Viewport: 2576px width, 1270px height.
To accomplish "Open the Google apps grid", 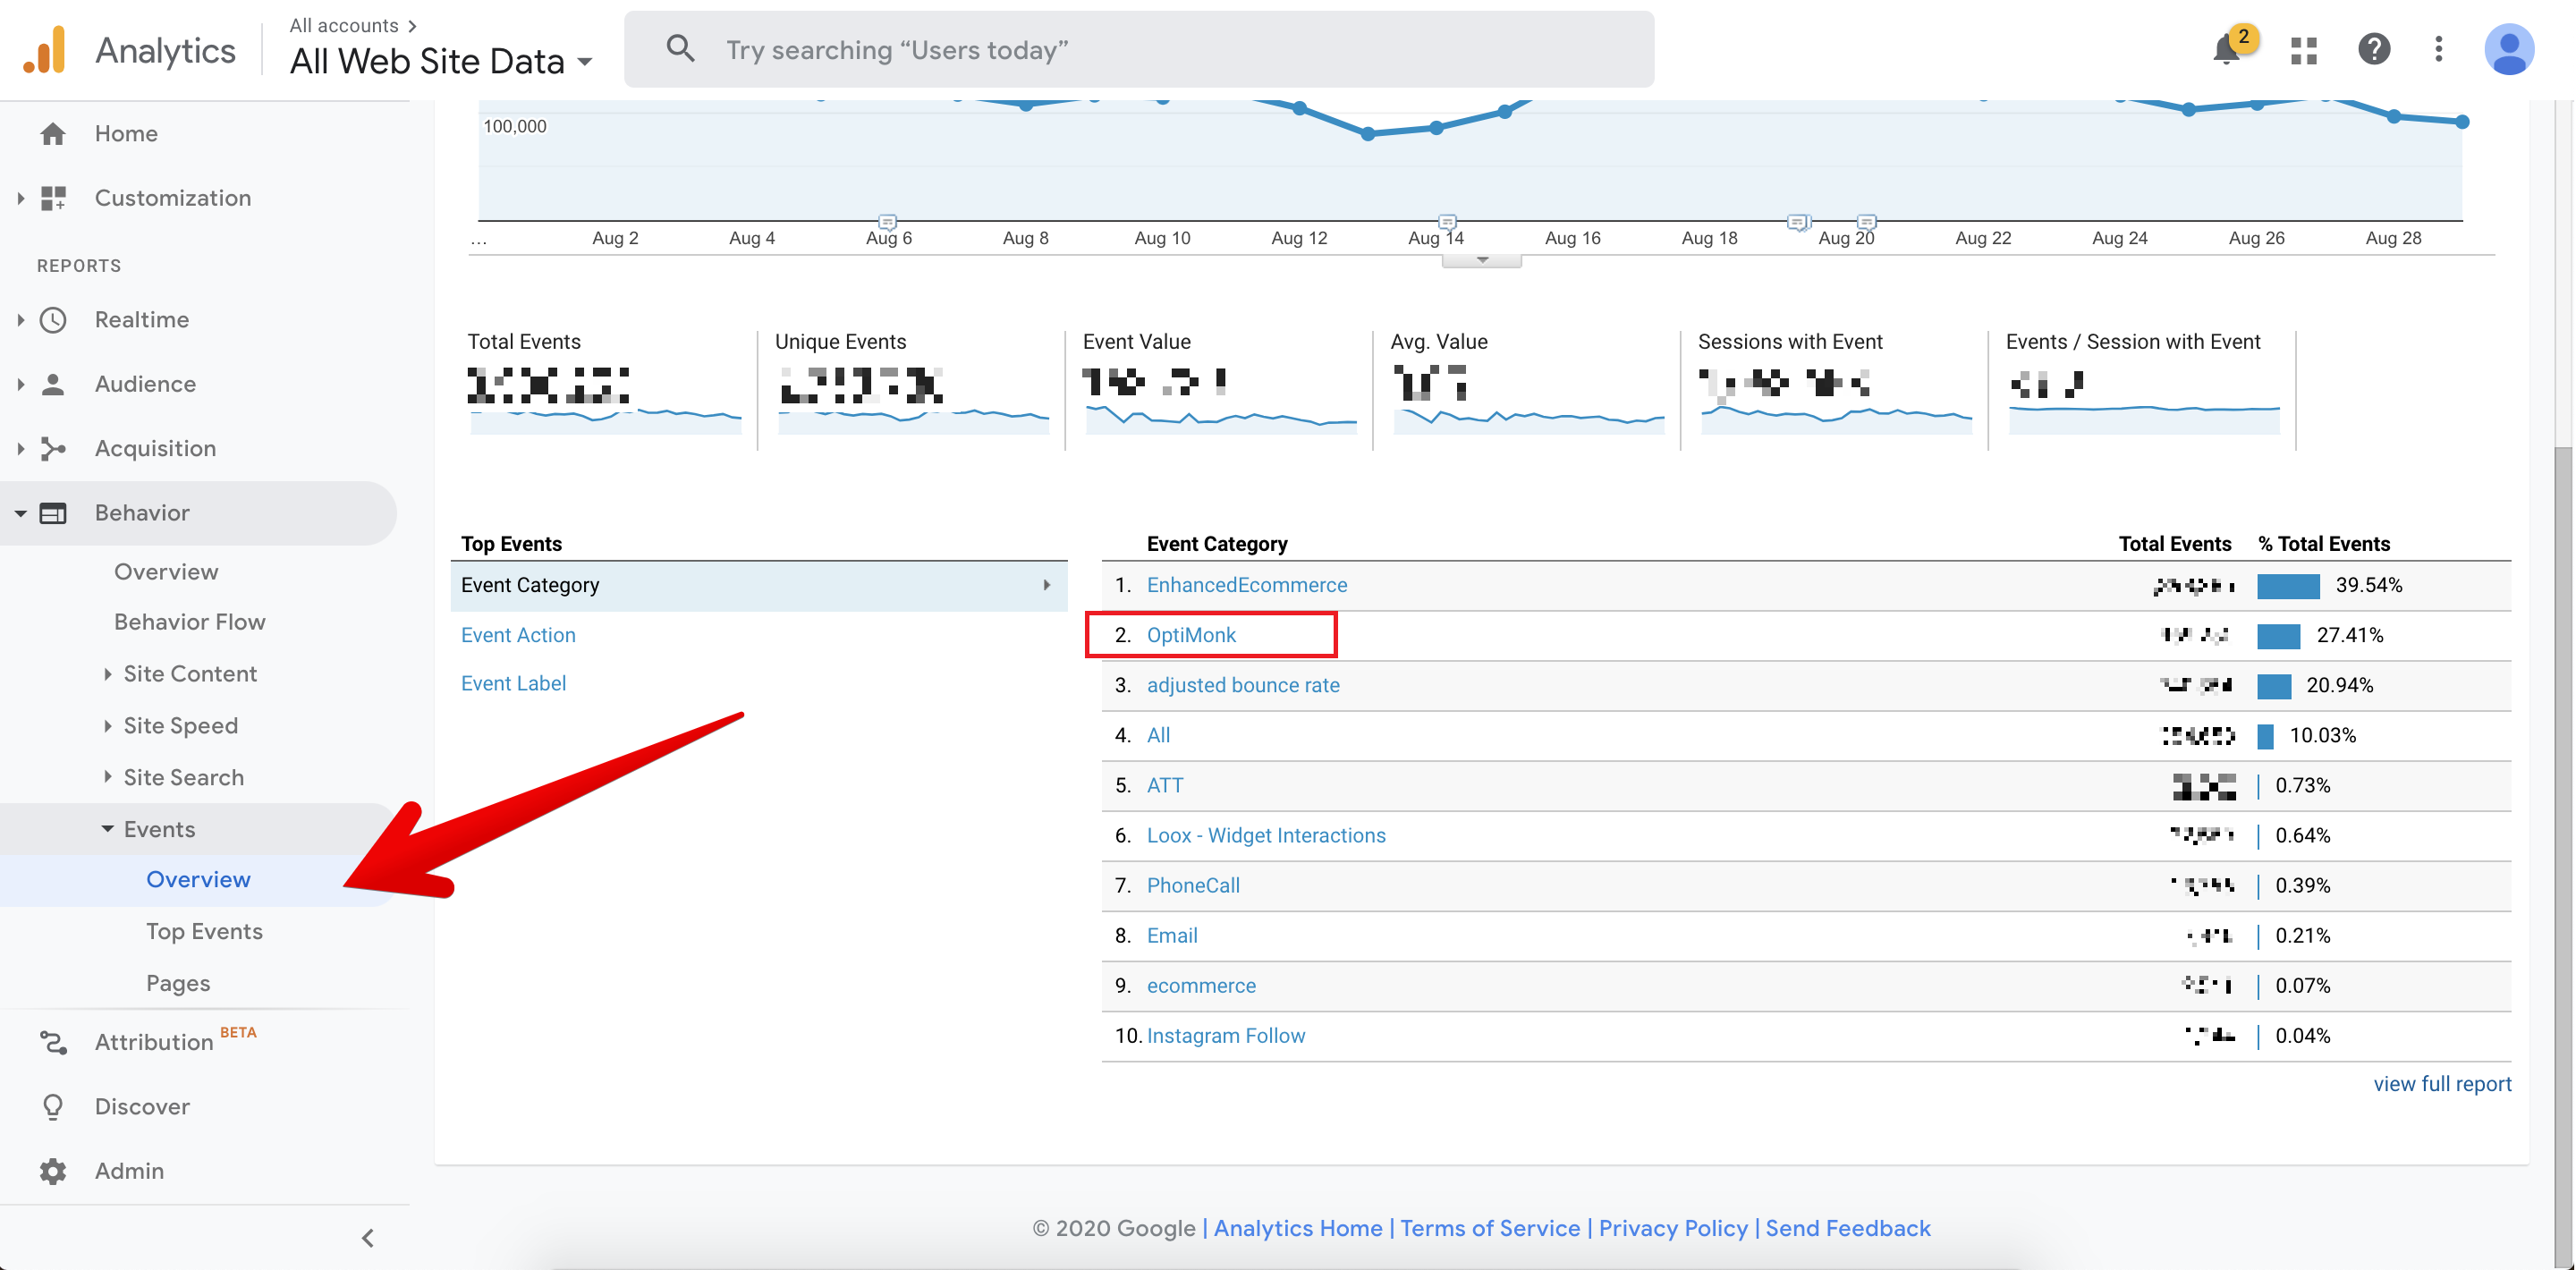I will click(x=2304, y=50).
